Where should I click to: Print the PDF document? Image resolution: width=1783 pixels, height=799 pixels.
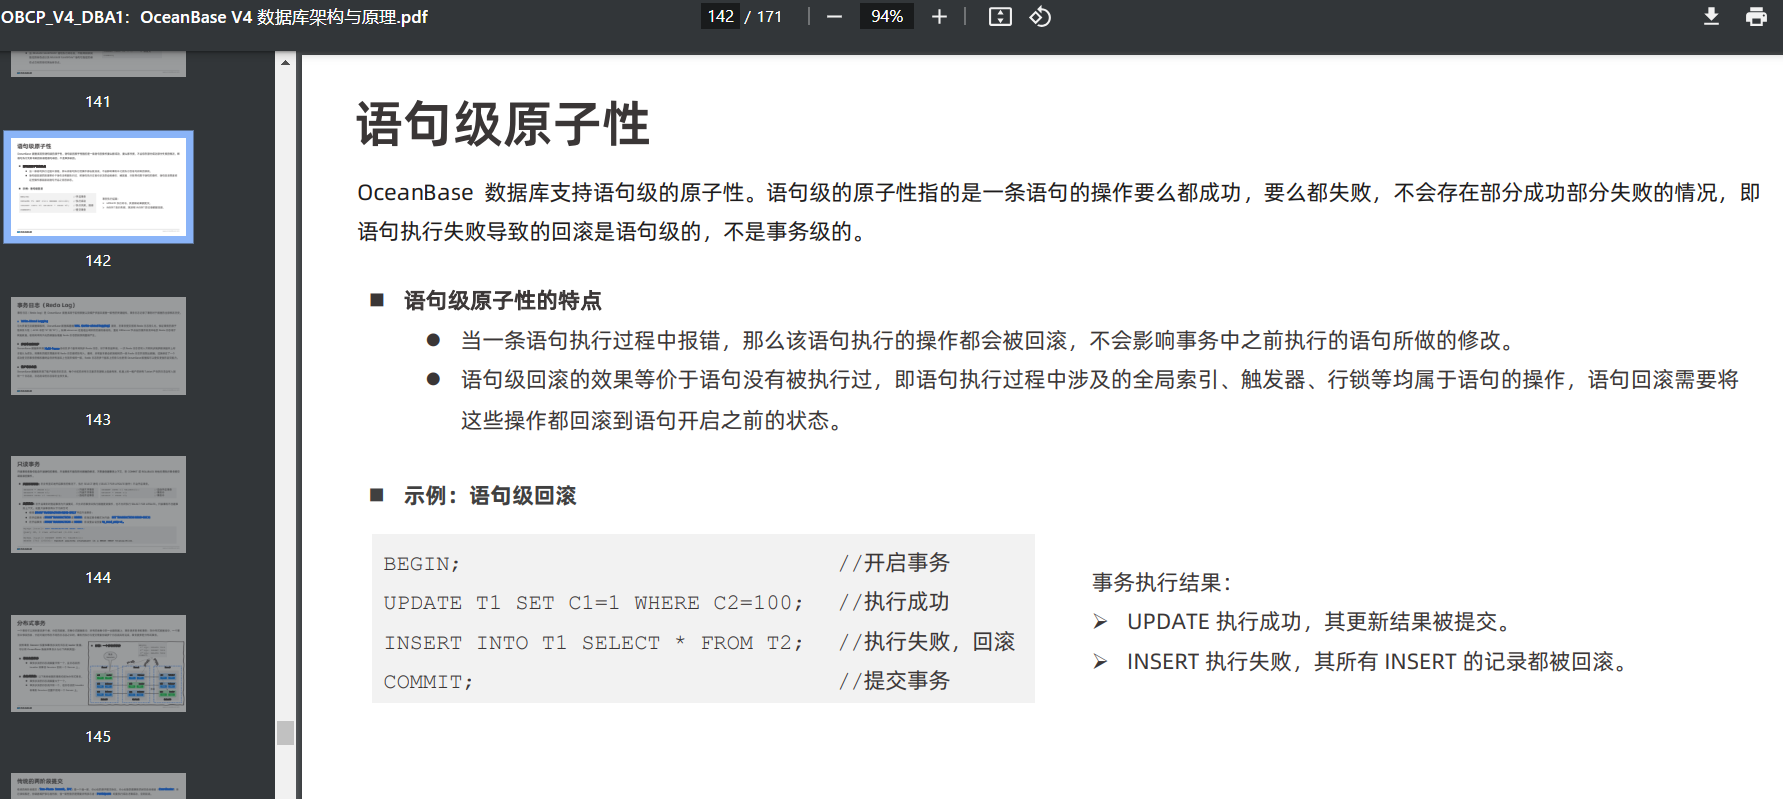pyautogui.click(x=1756, y=17)
